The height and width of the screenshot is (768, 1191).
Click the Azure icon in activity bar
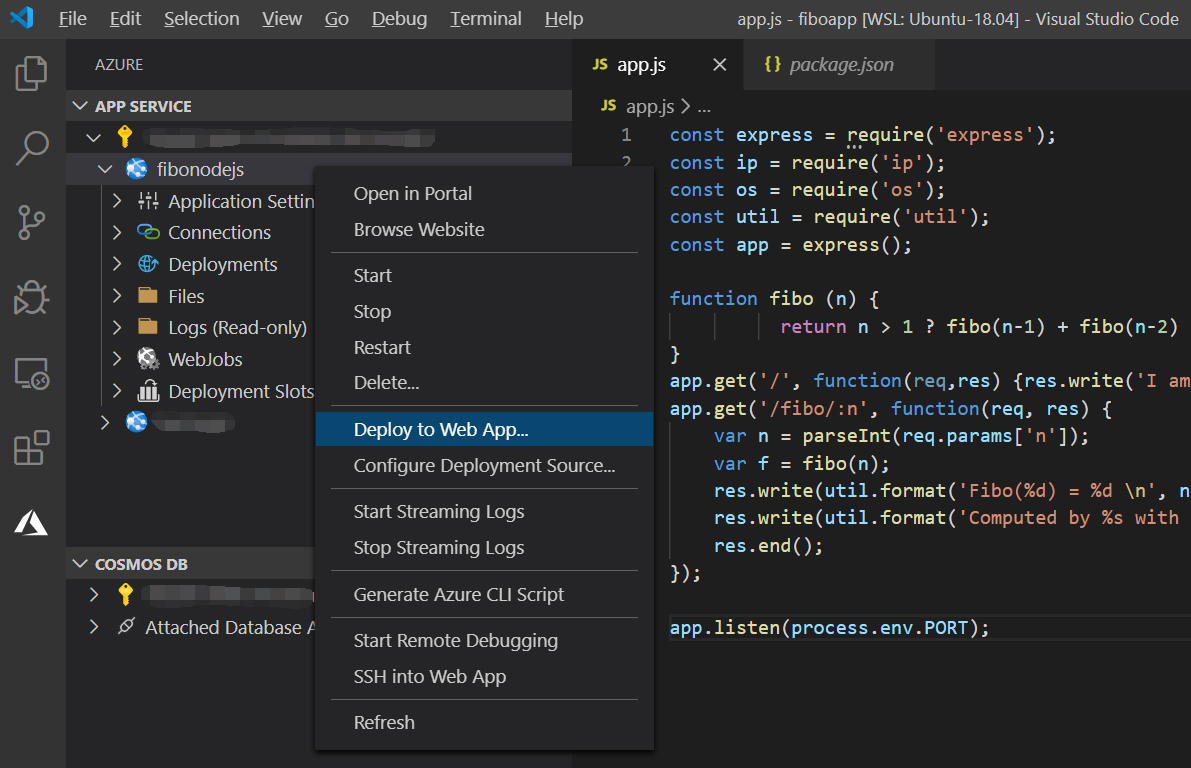click(32, 522)
